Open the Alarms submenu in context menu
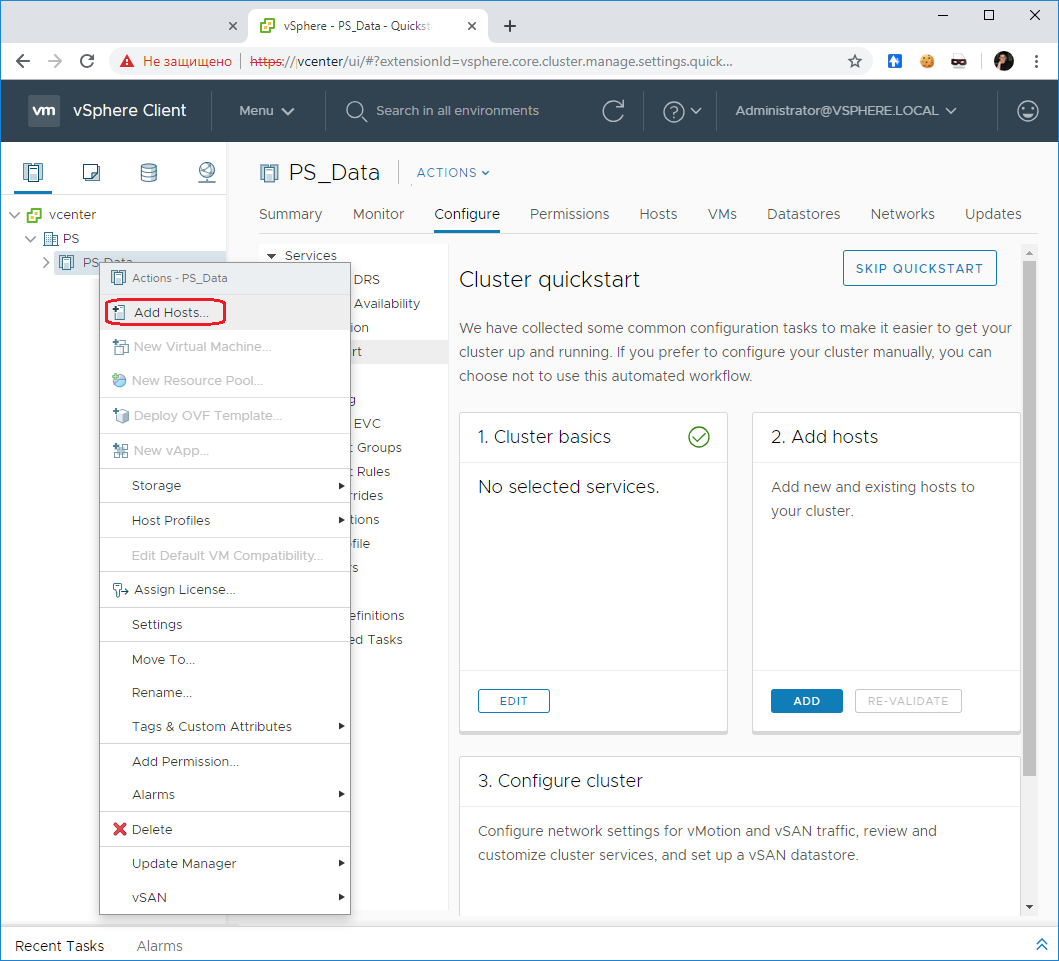The width and height of the screenshot is (1059, 961). 225,794
